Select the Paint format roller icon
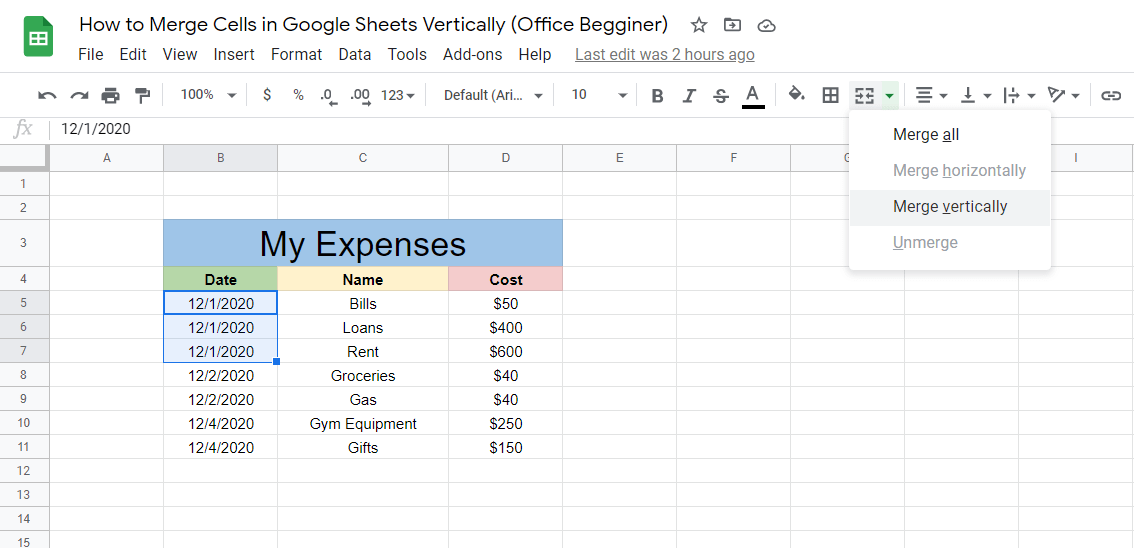This screenshot has width=1134, height=548. 142,95
